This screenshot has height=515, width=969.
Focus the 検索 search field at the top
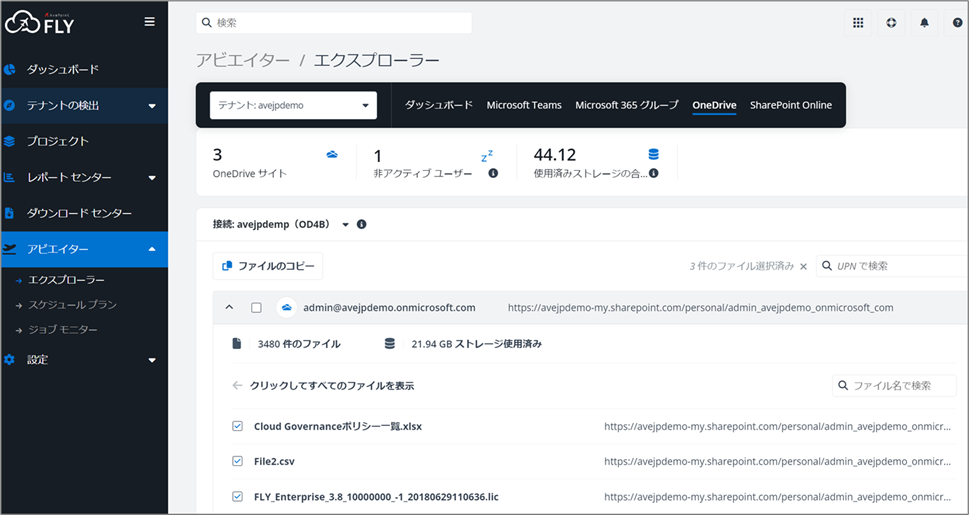(x=334, y=23)
